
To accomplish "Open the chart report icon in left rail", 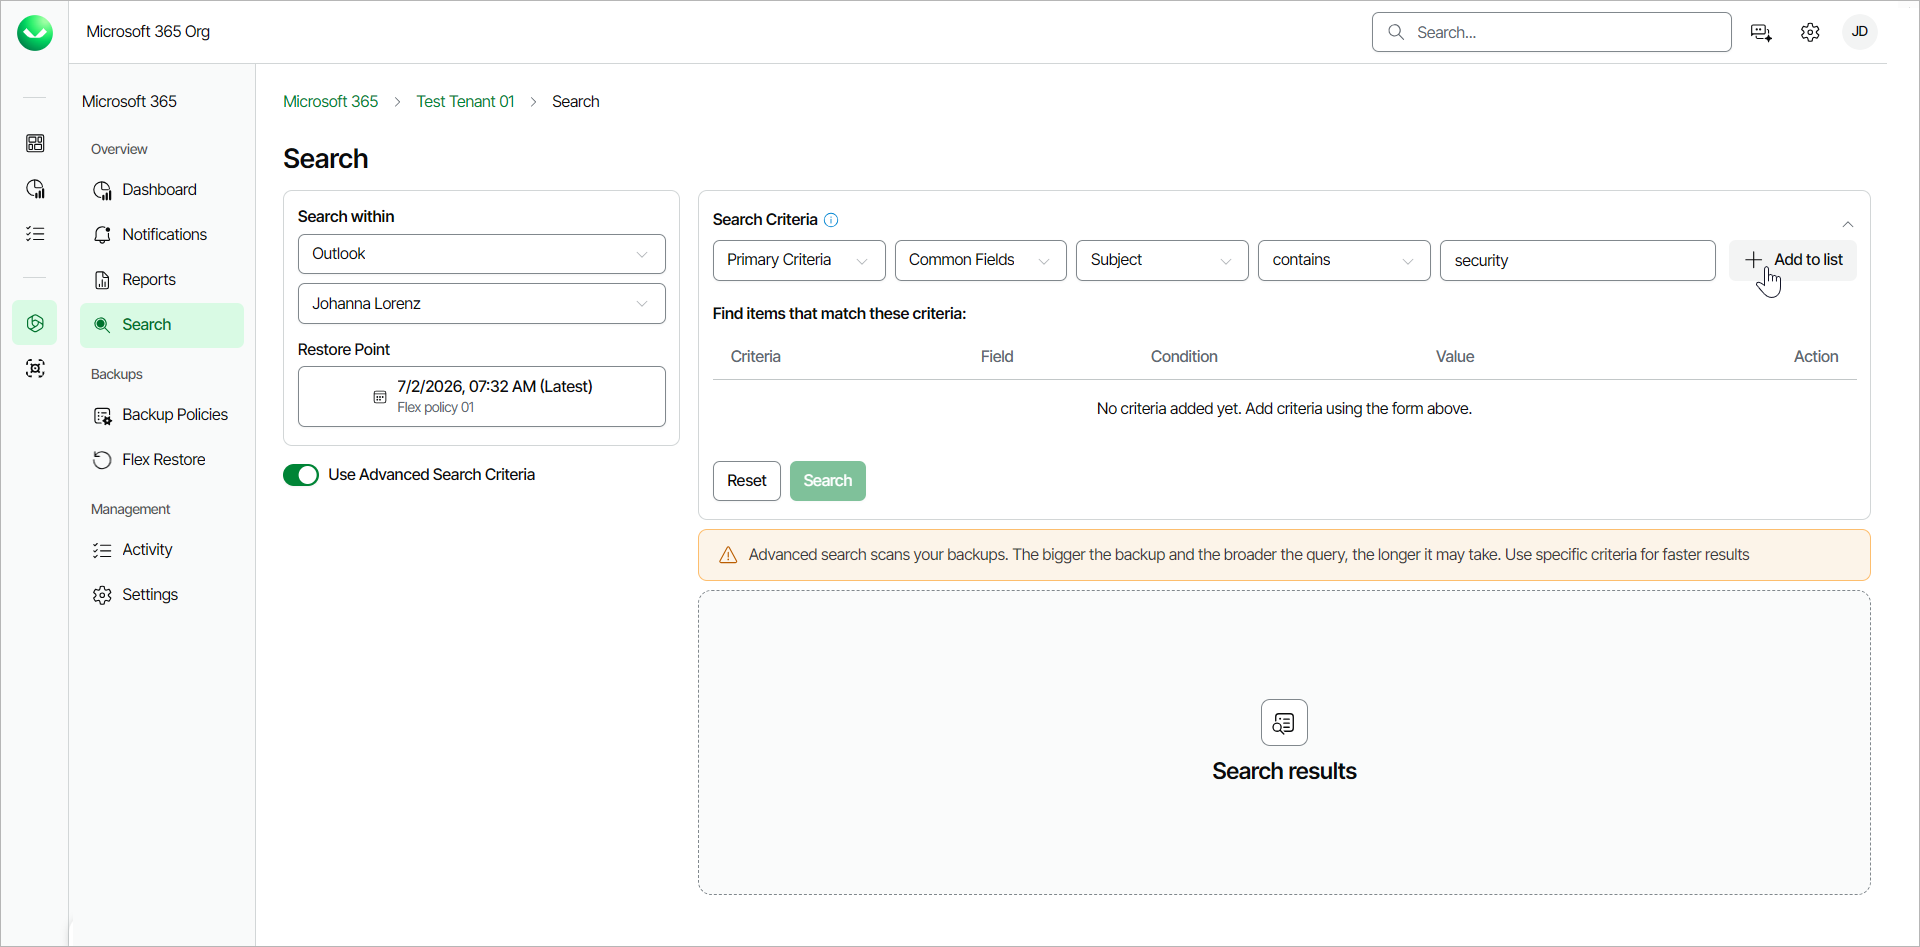I will tap(35, 189).
